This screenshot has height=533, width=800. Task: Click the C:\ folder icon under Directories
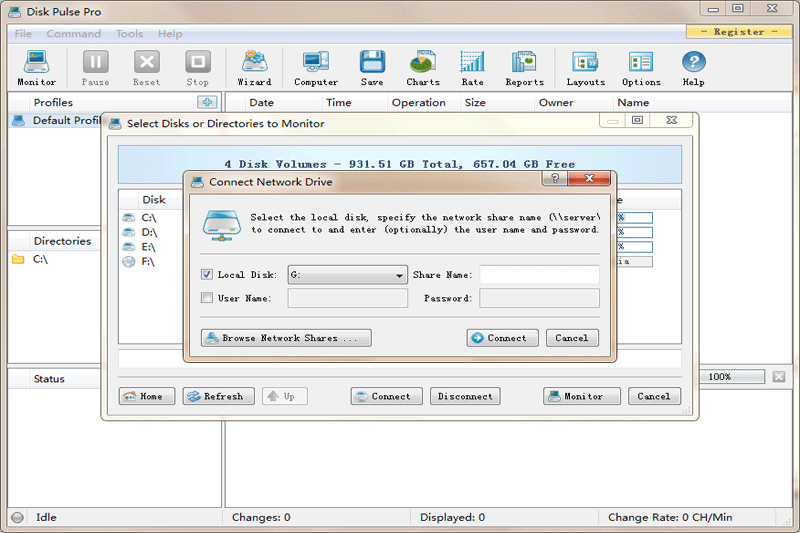18,259
